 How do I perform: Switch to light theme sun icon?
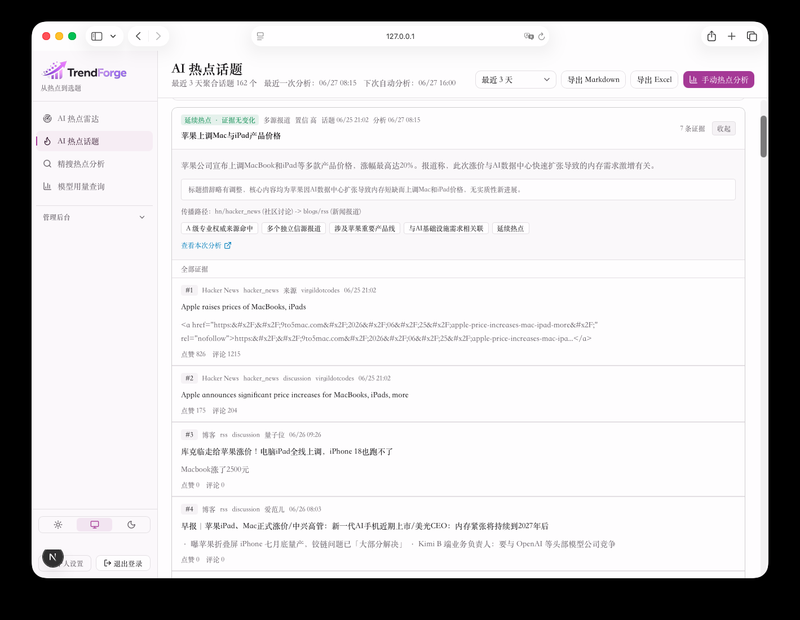click(x=58, y=525)
